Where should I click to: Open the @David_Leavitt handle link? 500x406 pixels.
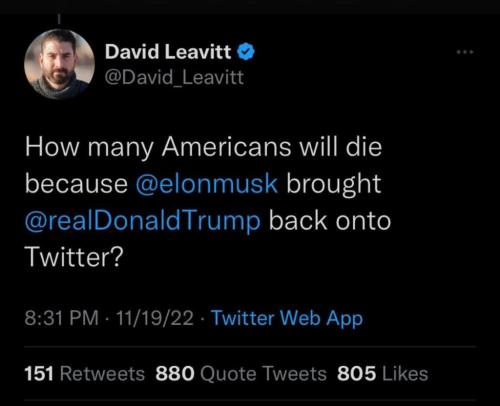coord(174,78)
